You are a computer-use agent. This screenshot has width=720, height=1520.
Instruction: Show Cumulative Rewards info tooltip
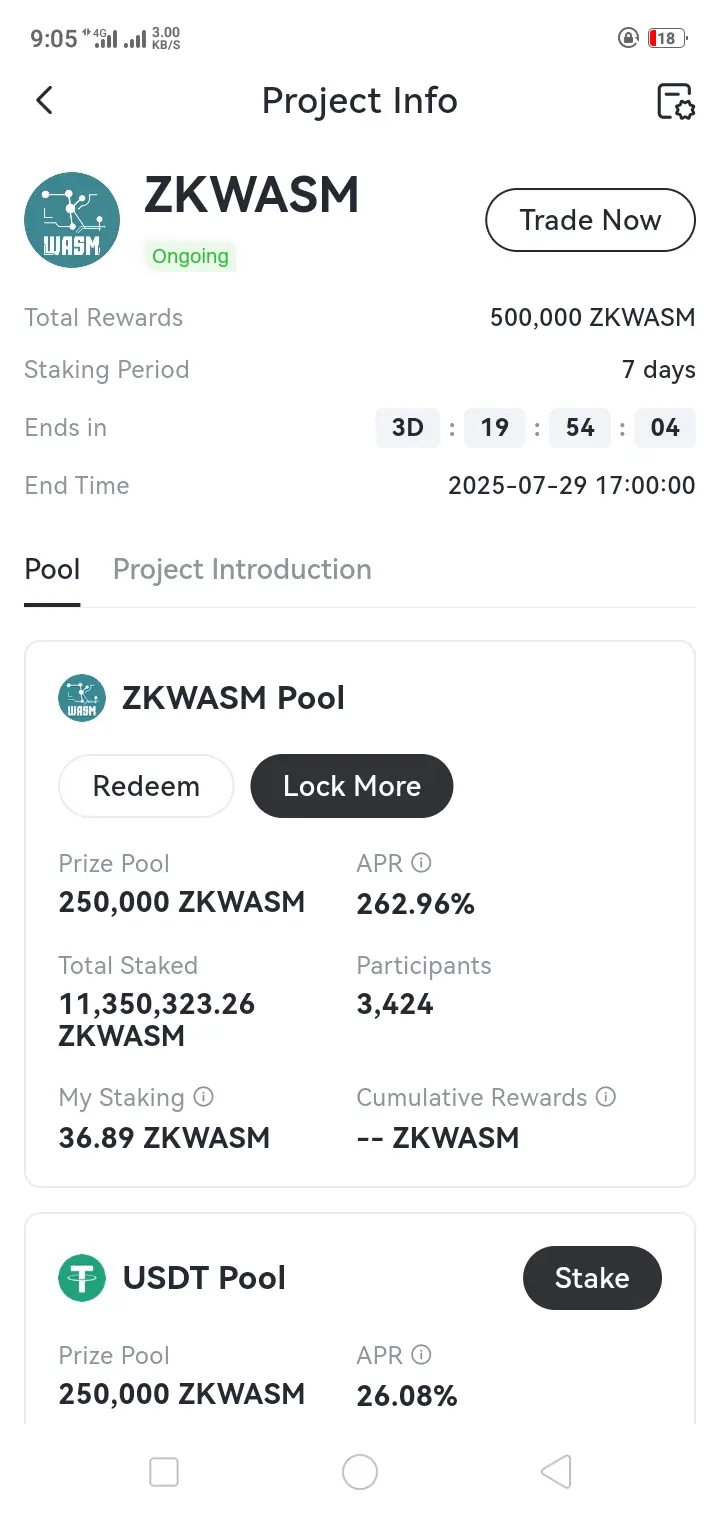pyautogui.click(x=606, y=1097)
